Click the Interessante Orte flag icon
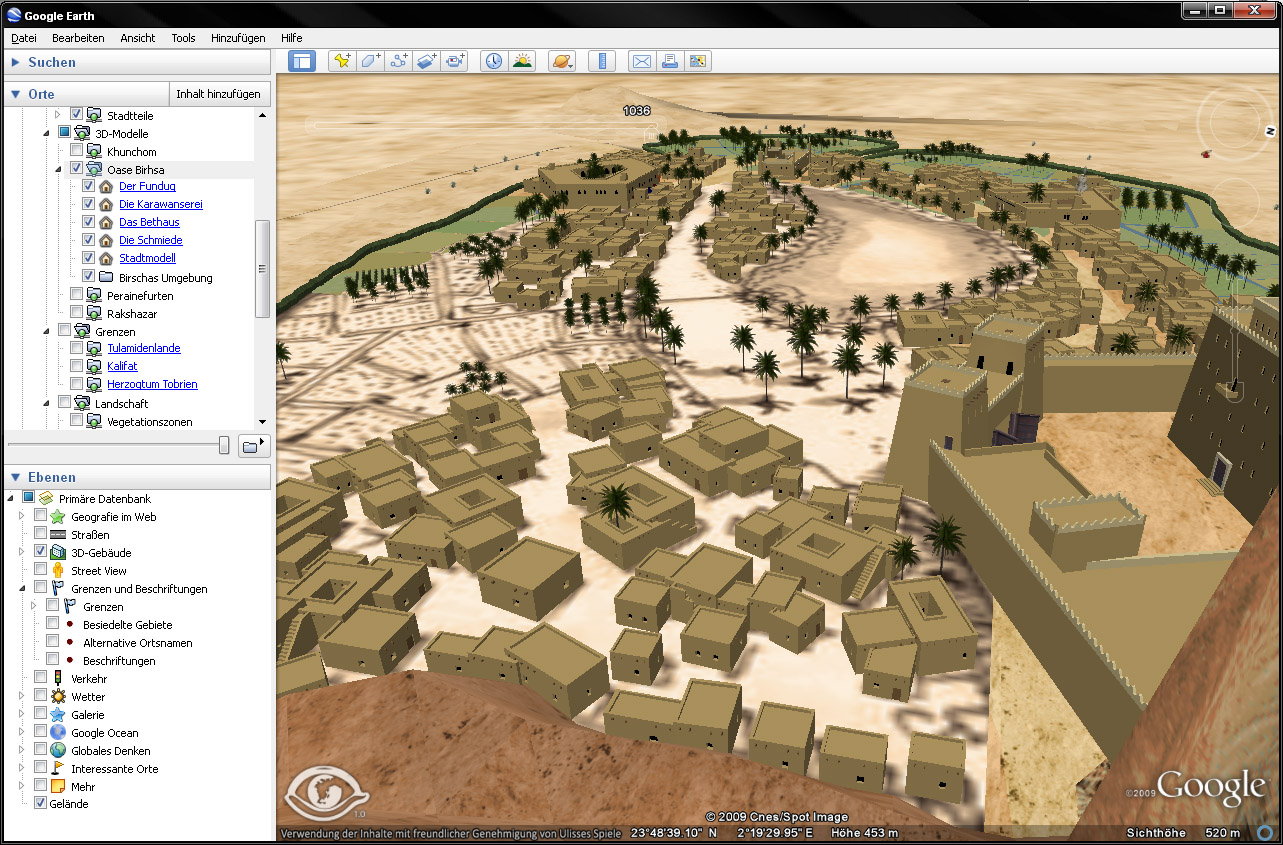 (x=57, y=768)
